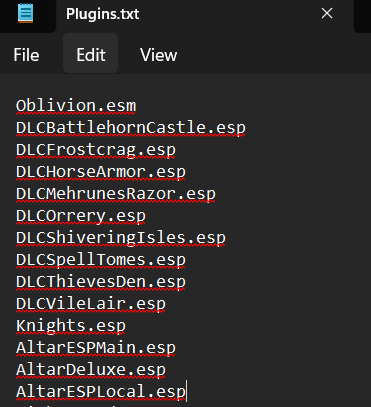Image resolution: width=371 pixels, height=407 pixels.
Task: Place cursor on DLCVileLair.esp line
Action: (x=91, y=304)
